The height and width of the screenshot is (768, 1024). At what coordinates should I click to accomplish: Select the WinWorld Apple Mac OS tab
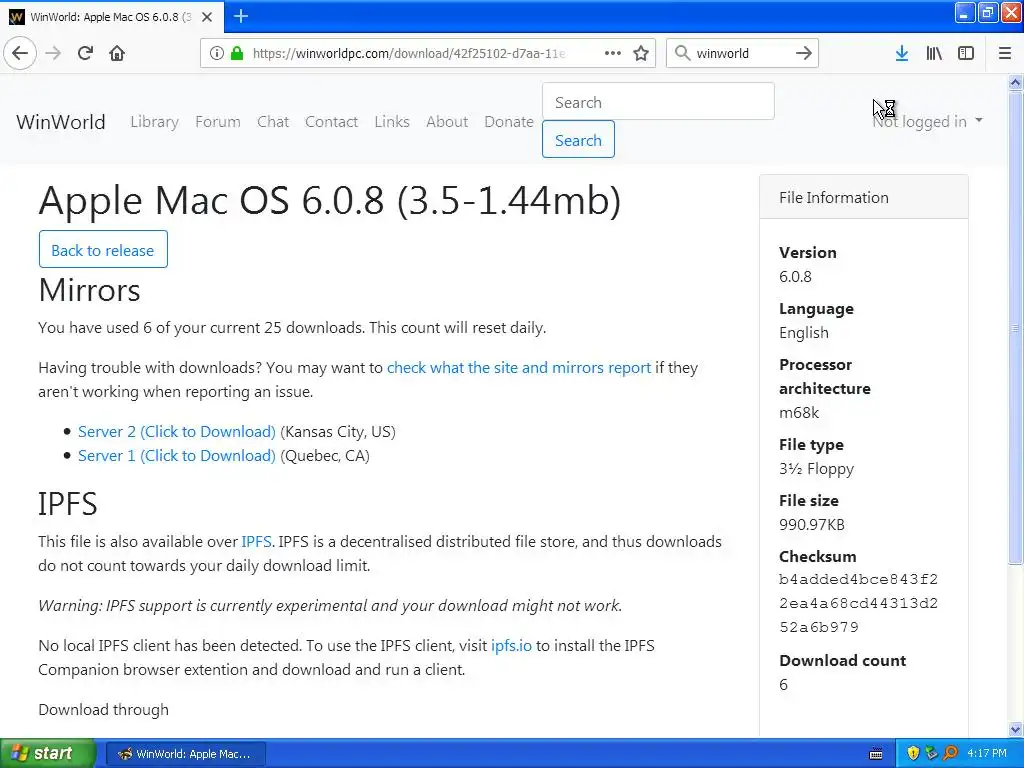[111, 17]
